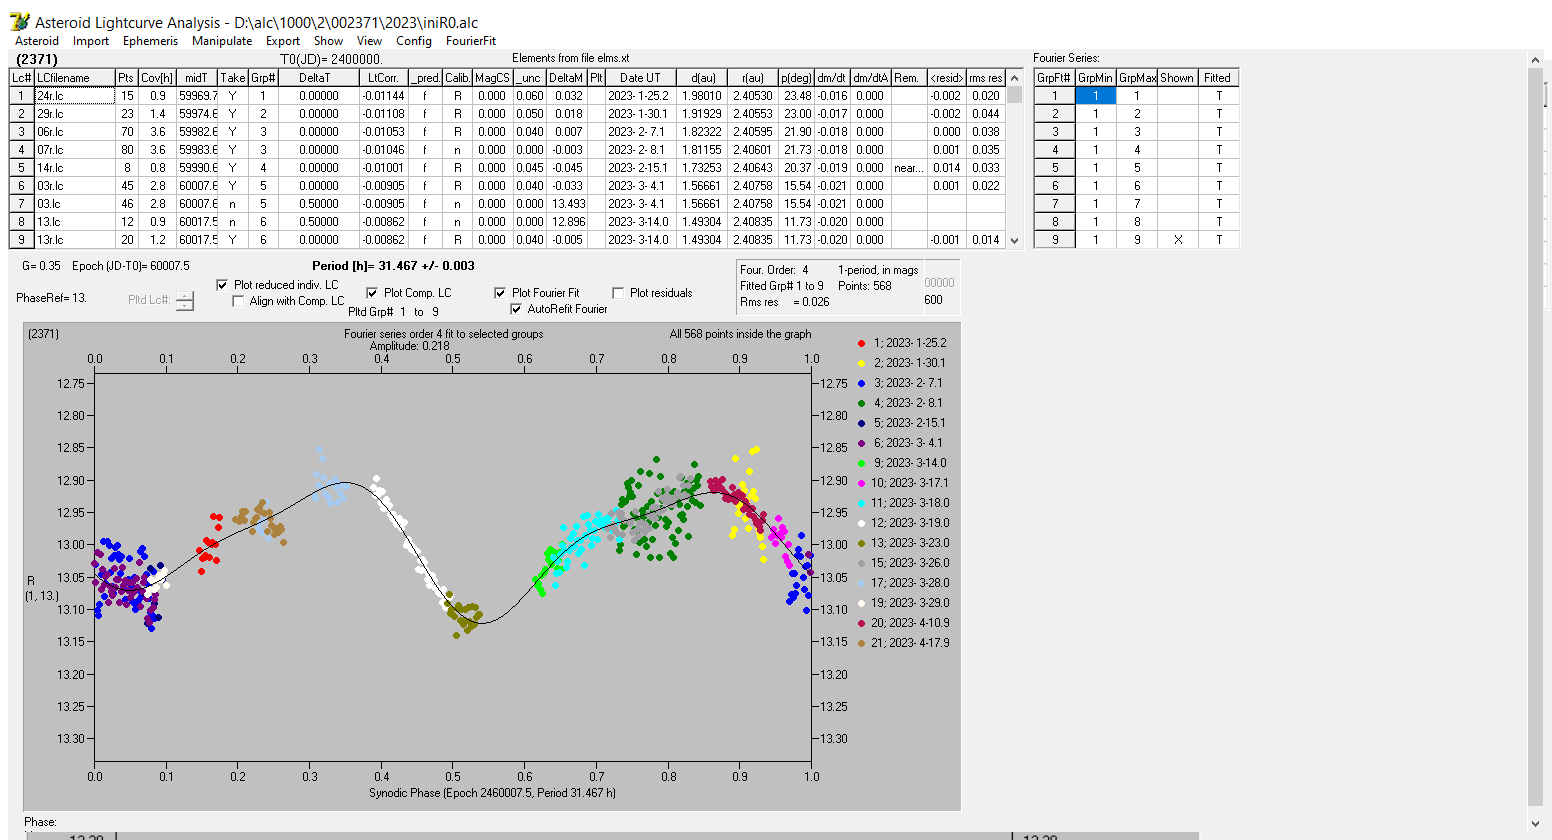Click the Fitted column header in Fourier Series
The width and height of the screenshot is (1552, 840).
click(1218, 78)
